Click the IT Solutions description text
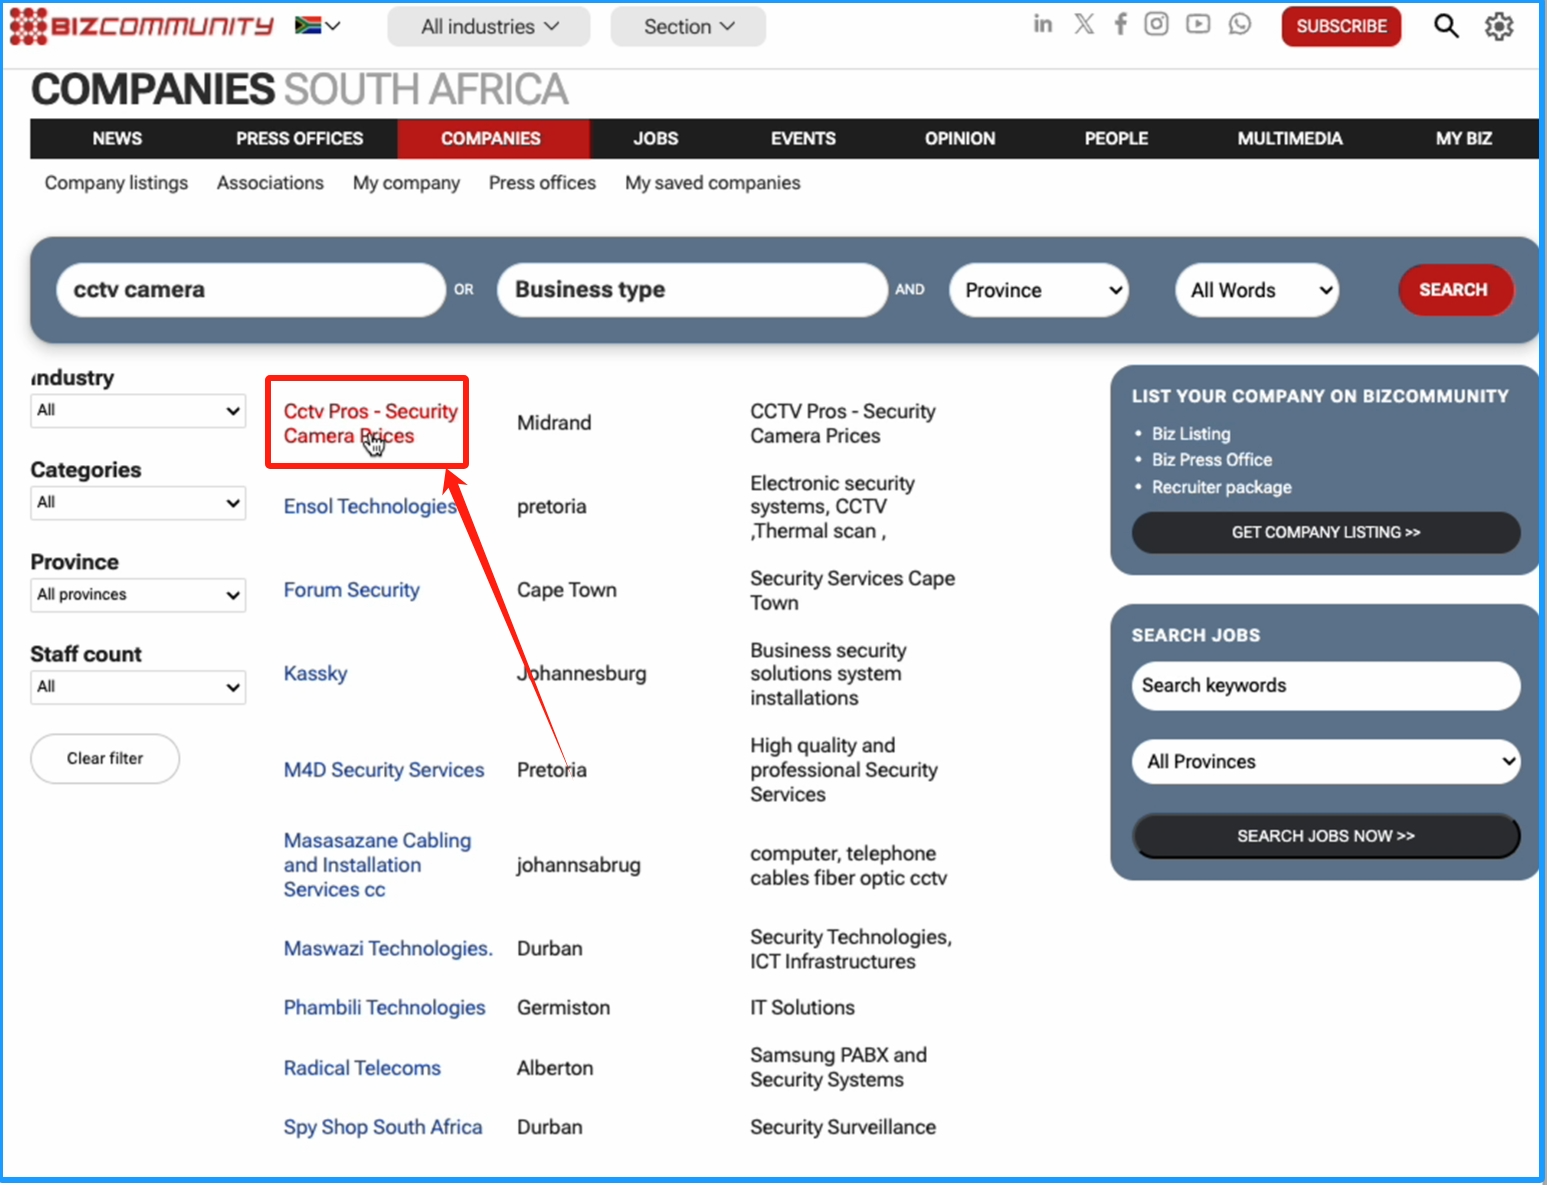Viewport: 1547px width, 1185px height. (x=803, y=1008)
